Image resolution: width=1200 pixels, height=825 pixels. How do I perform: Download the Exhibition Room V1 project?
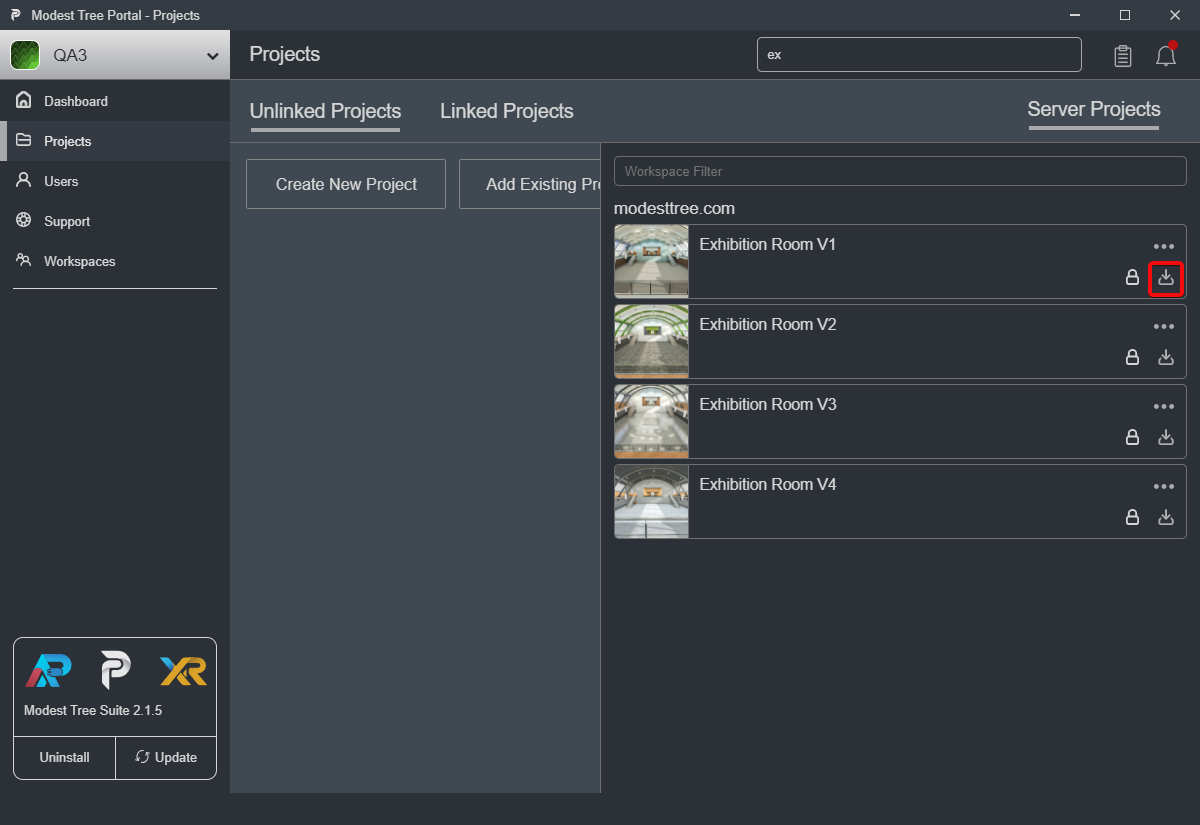1166,278
